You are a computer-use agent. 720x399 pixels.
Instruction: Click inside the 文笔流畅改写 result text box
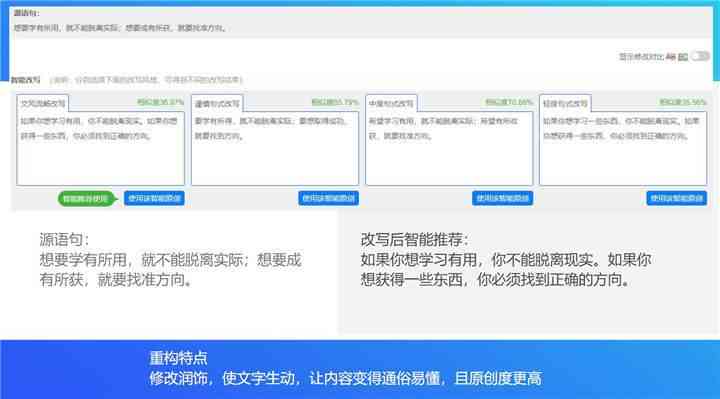tap(101, 148)
